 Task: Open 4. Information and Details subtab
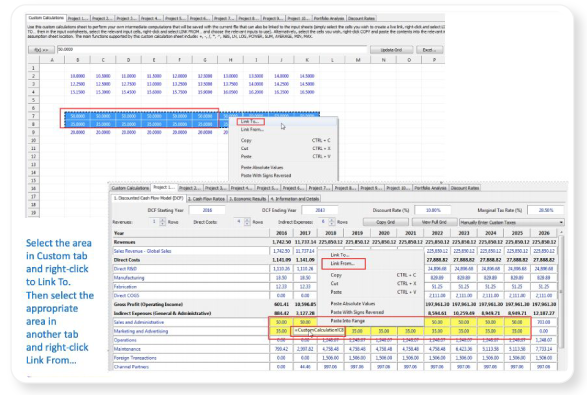click(x=295, y=199)
